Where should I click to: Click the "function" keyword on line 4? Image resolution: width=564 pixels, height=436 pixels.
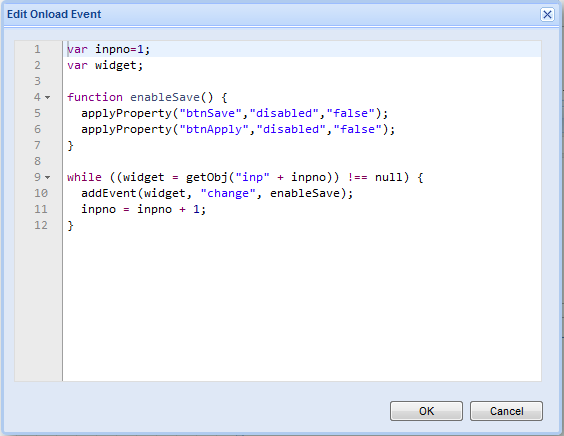click(x=95, y=97)
